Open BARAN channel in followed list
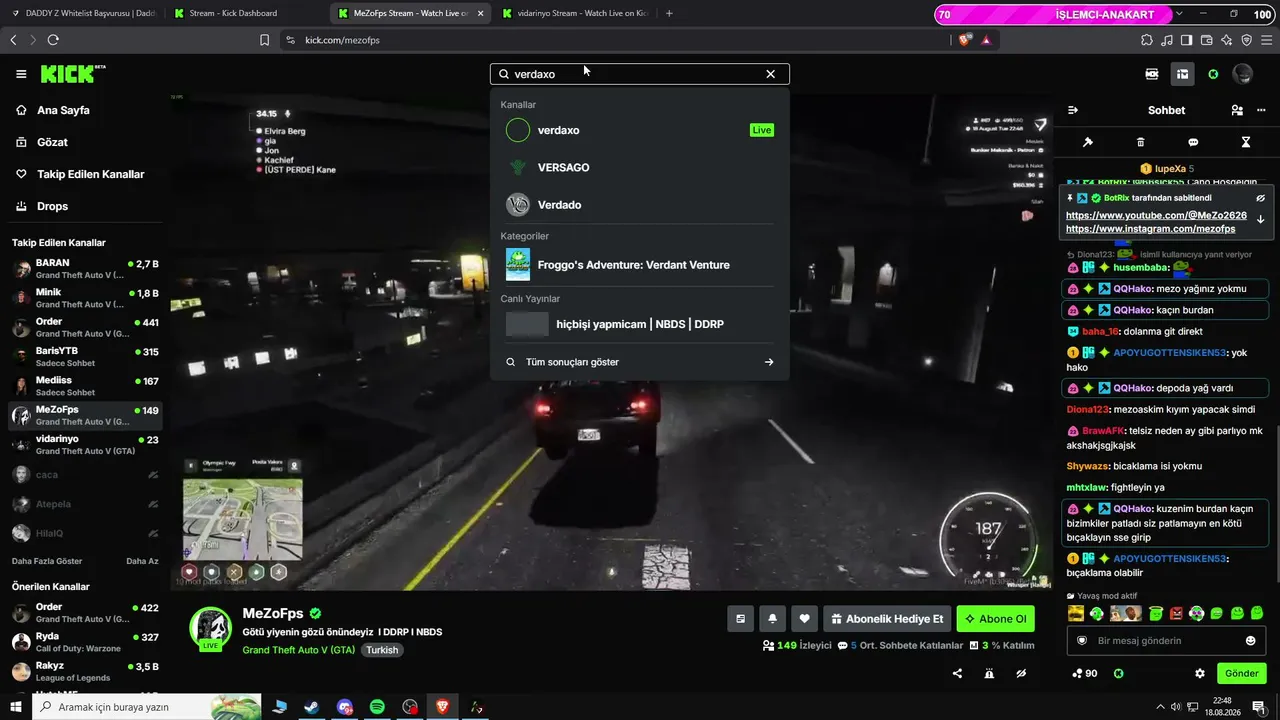 (x=85, y=269)
